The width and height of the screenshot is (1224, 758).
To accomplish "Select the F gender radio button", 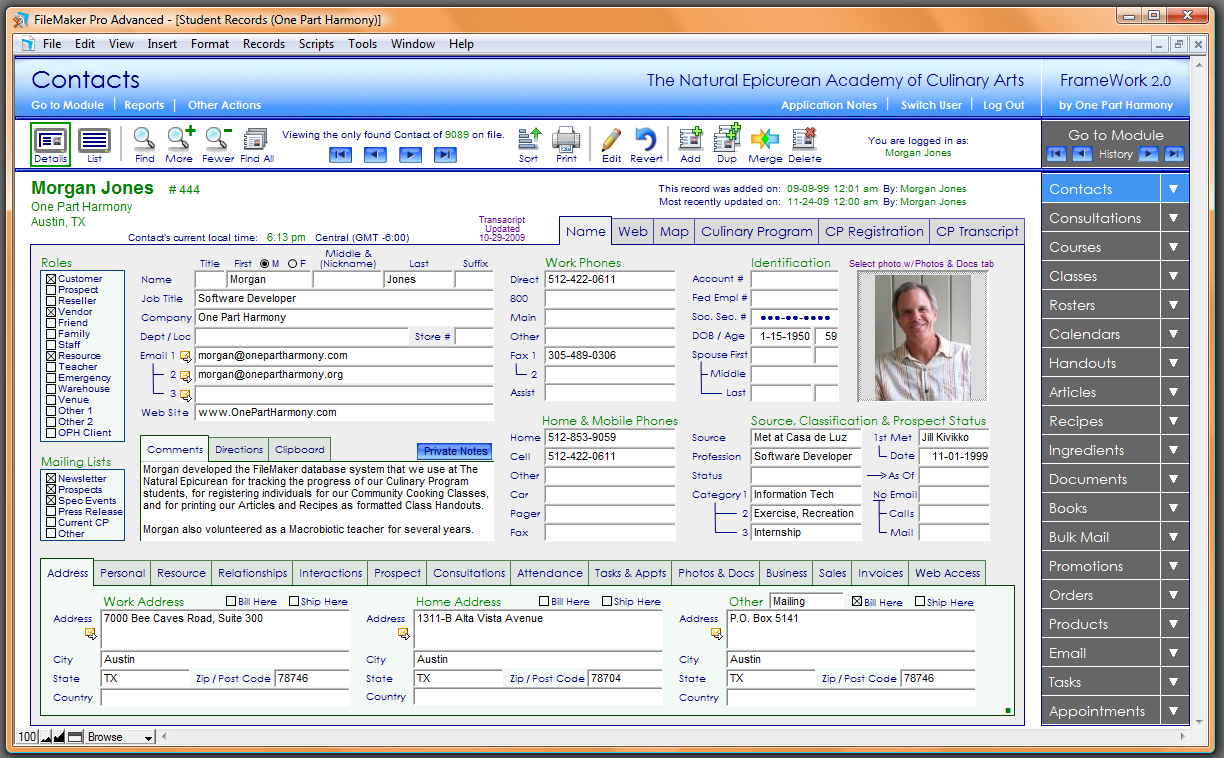I will pos(292,264).
